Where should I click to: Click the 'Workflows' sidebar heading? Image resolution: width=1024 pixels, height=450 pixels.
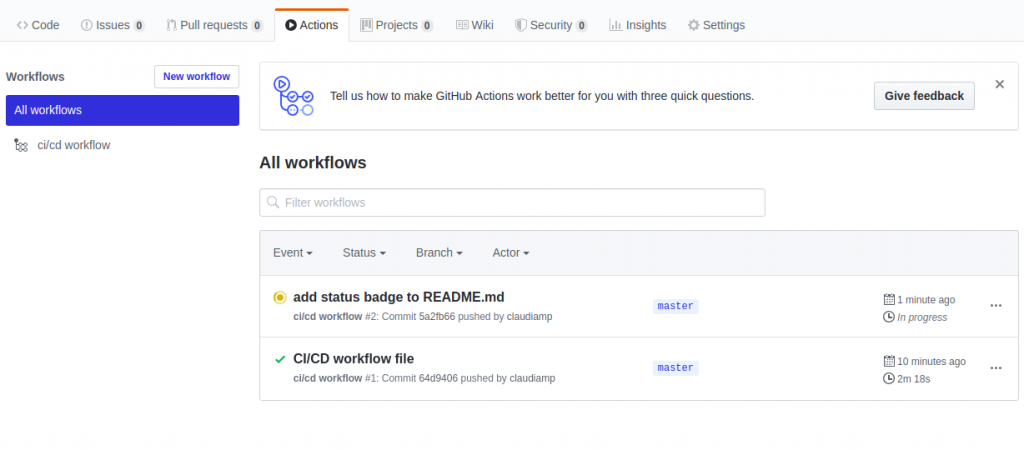click(x=35, y=76)
